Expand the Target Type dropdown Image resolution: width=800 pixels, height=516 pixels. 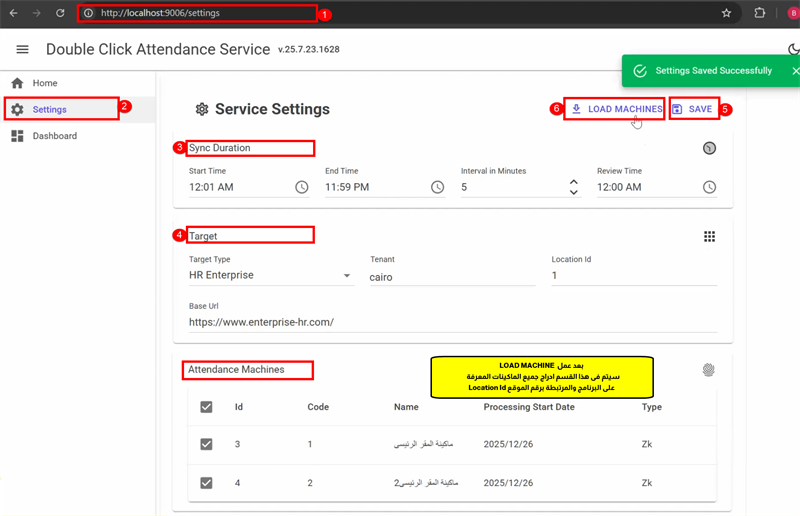[347, 275]
